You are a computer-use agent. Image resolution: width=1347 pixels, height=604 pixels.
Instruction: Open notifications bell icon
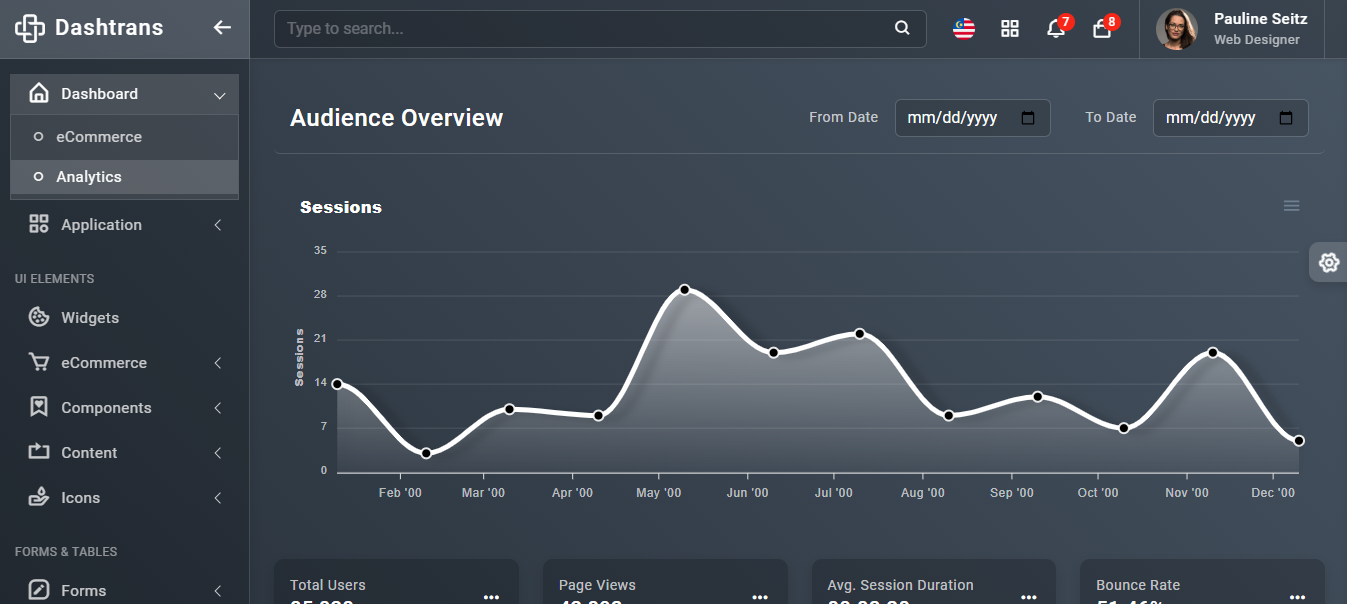point(1055,29)
